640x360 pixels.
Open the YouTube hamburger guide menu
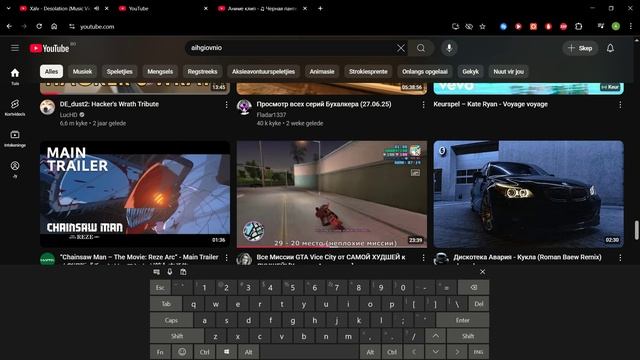pyautogui.click(x=15, y=48)
